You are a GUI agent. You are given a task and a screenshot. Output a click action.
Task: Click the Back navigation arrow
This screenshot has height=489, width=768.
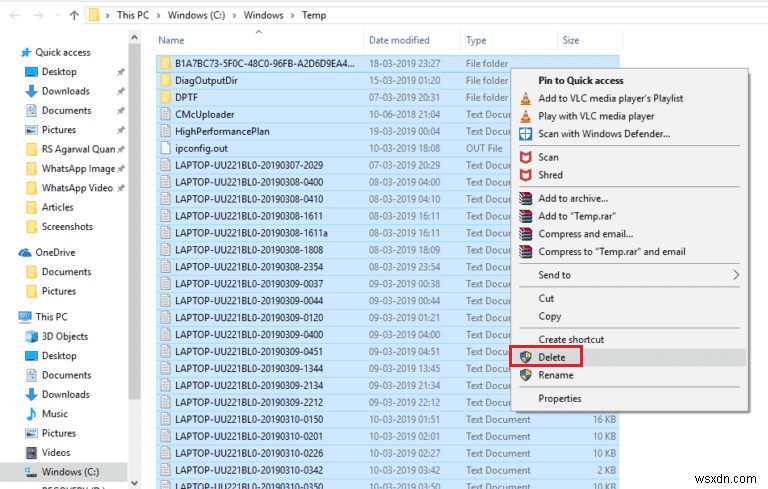click(x=15, y=15)
